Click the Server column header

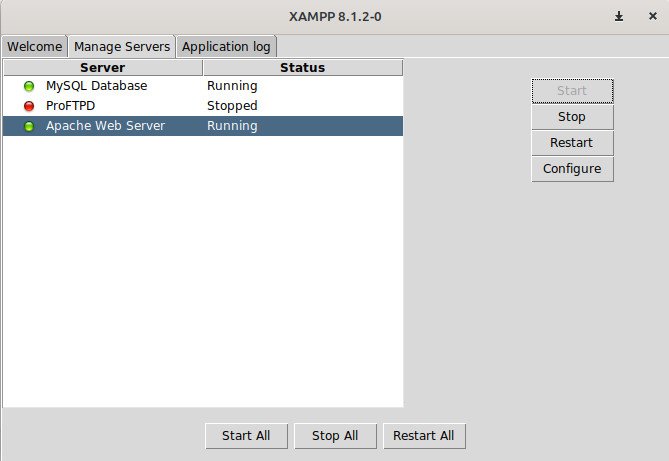(x=102, y=68)
